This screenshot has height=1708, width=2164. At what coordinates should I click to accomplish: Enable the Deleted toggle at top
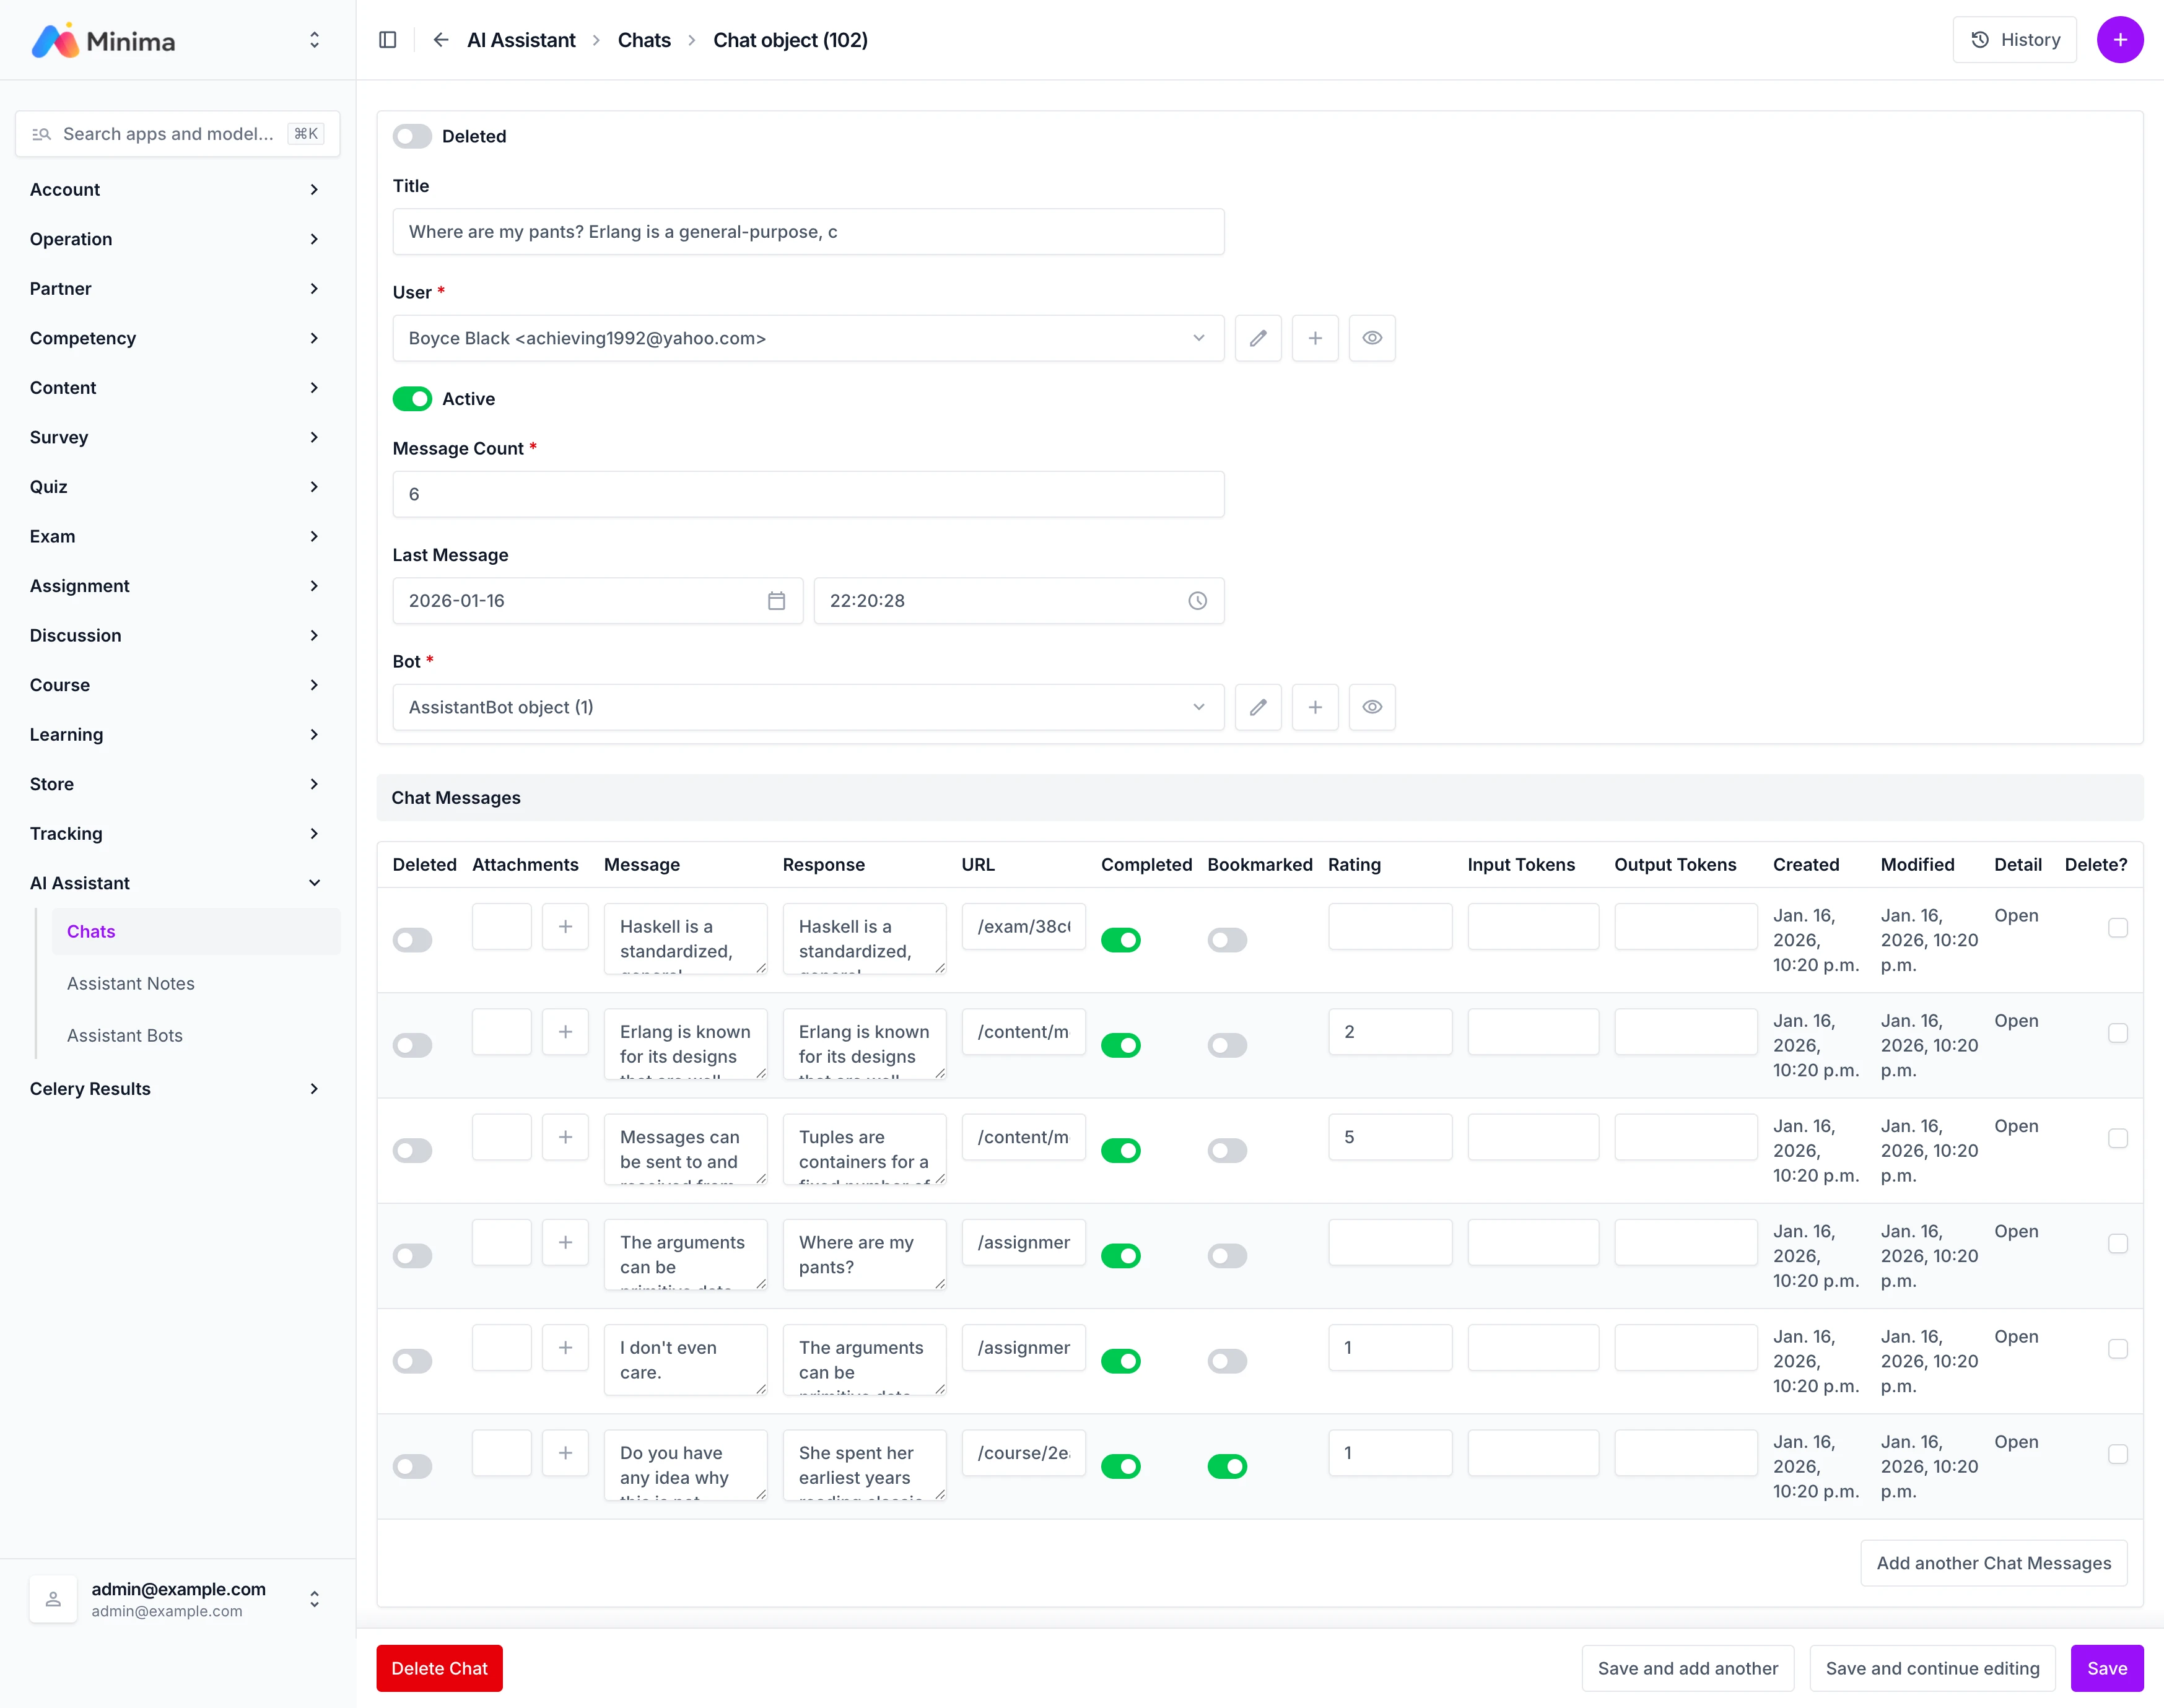pos(412,136)
